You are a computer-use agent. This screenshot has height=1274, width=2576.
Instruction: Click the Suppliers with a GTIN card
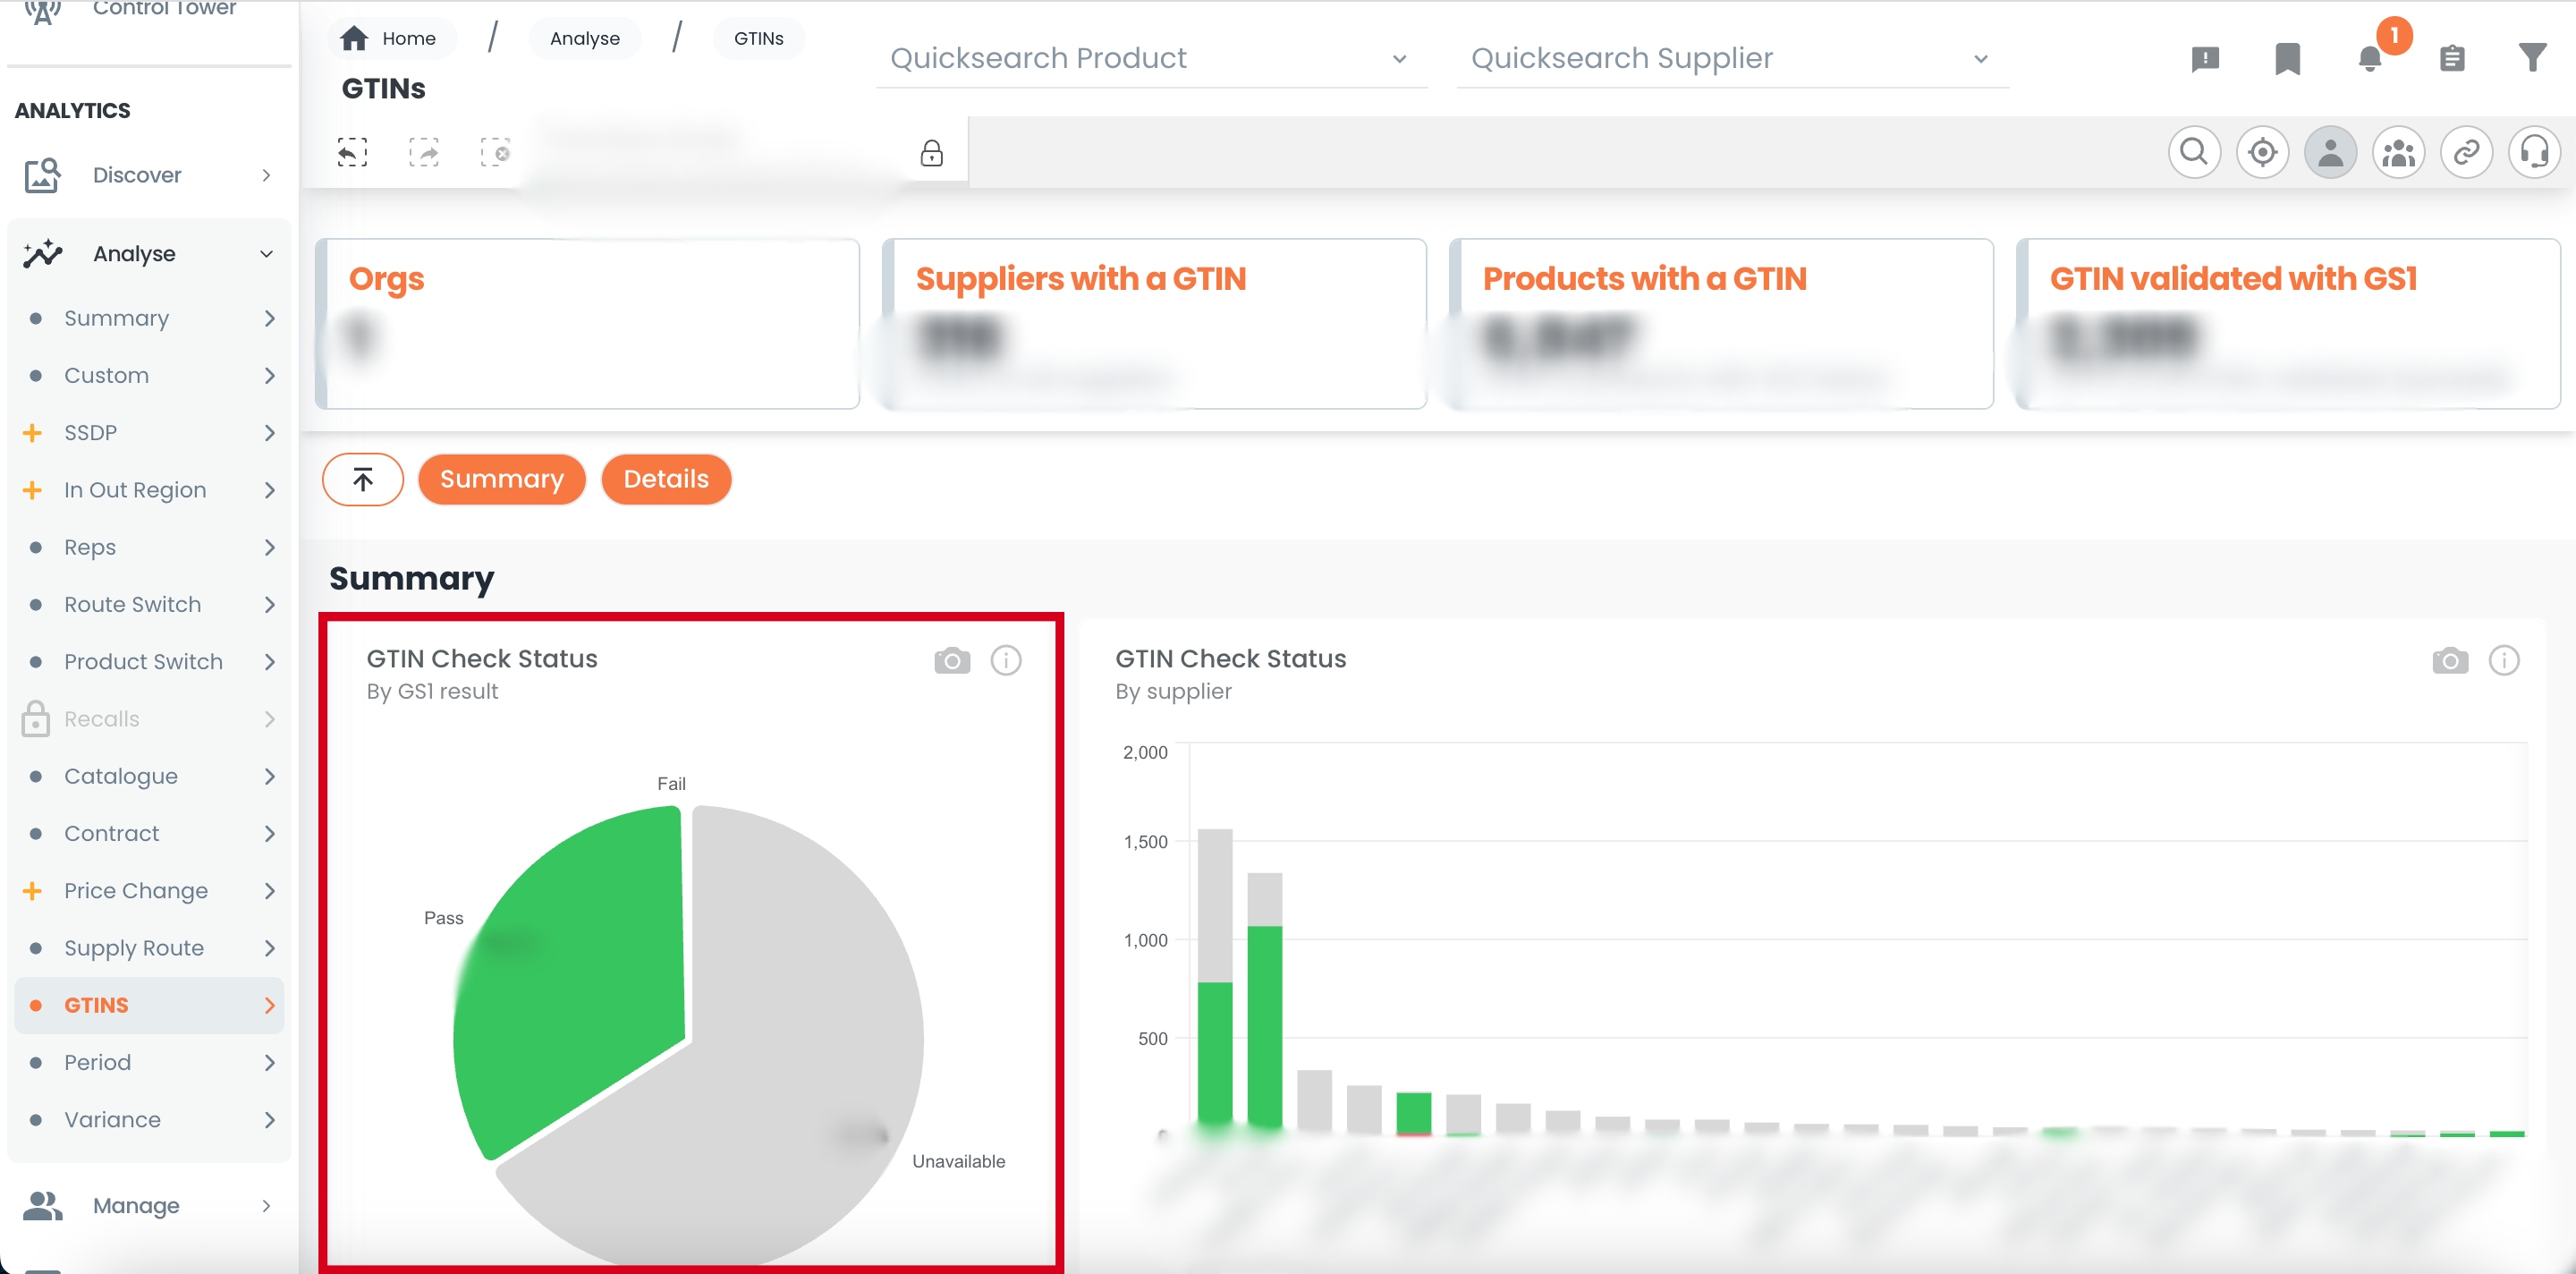coord(1155,324)
